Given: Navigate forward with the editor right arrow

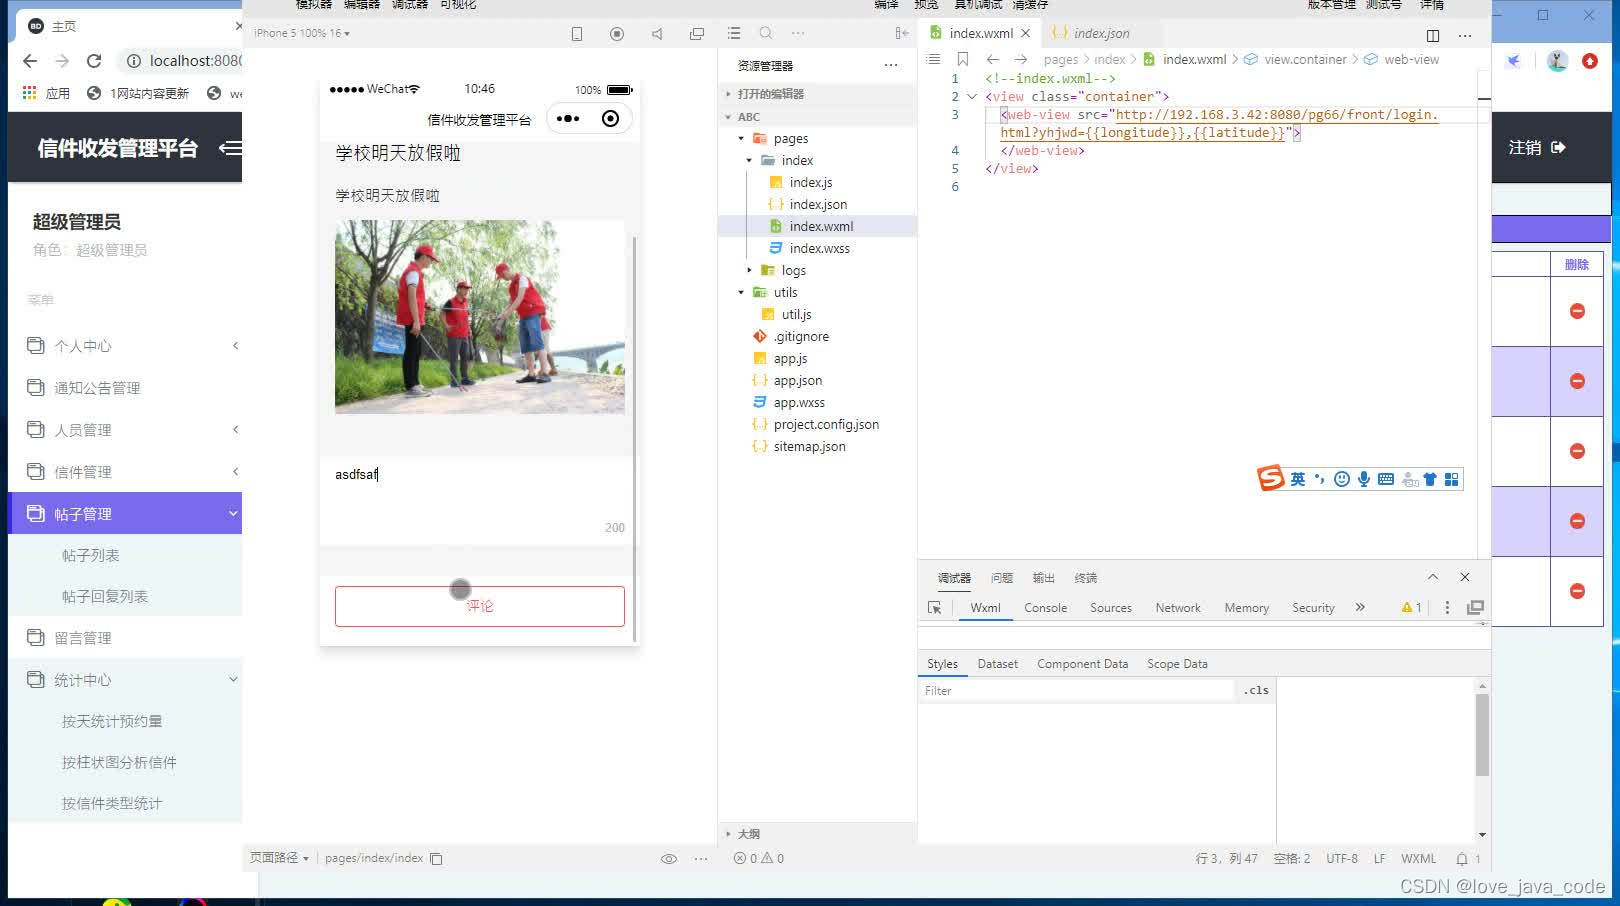Looking at the screenshot, I should [x=1021, y=60].
